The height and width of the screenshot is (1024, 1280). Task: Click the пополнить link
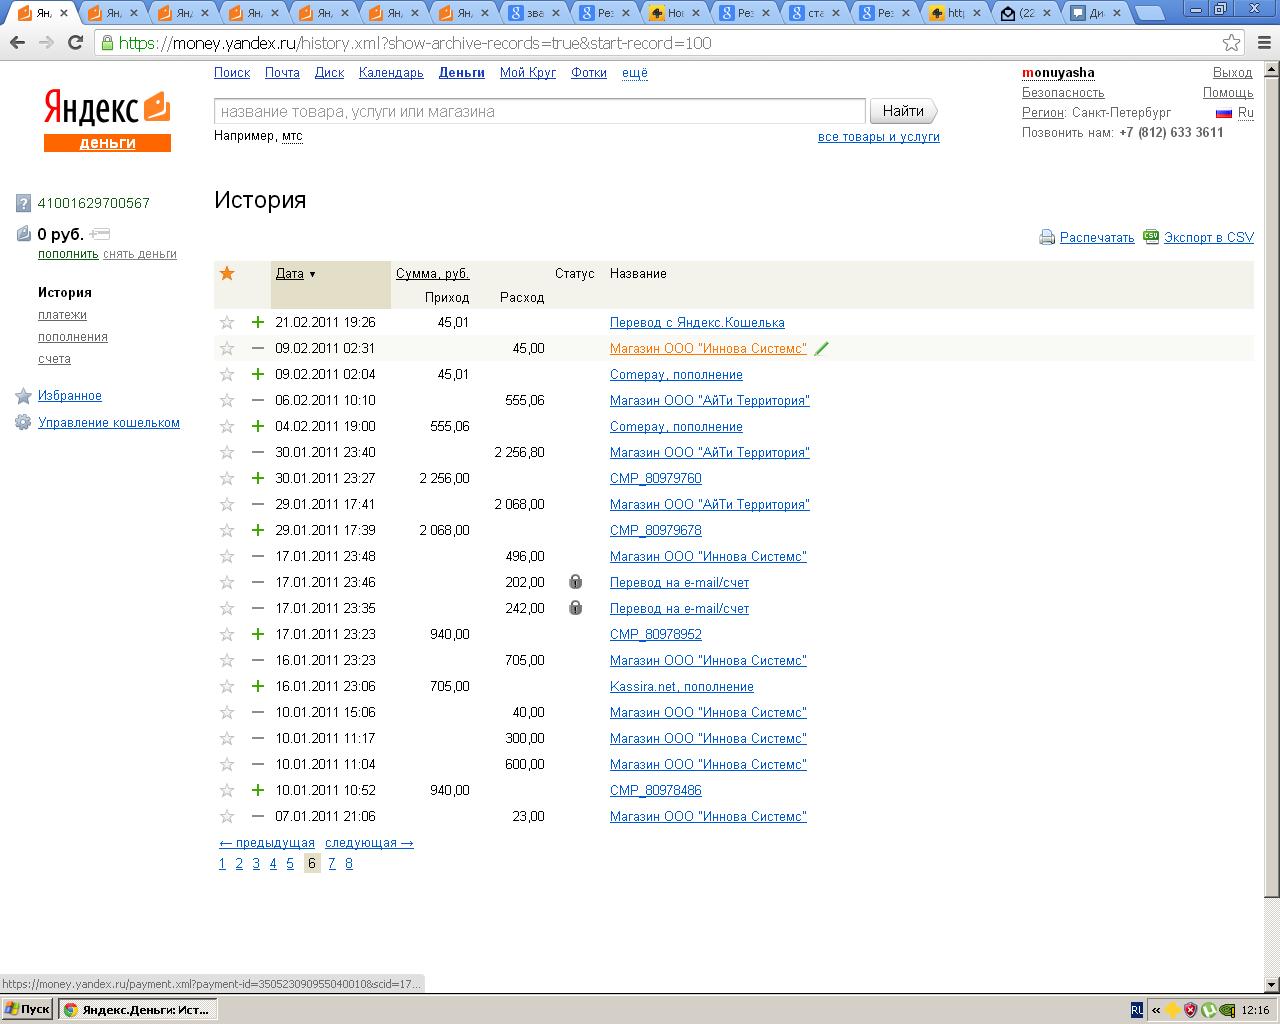click(x=68, y=254)
